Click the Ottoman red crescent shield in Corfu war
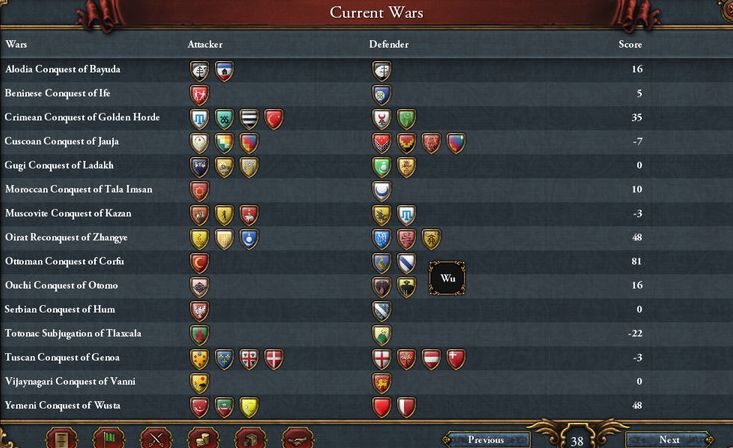 pos(200,263)
